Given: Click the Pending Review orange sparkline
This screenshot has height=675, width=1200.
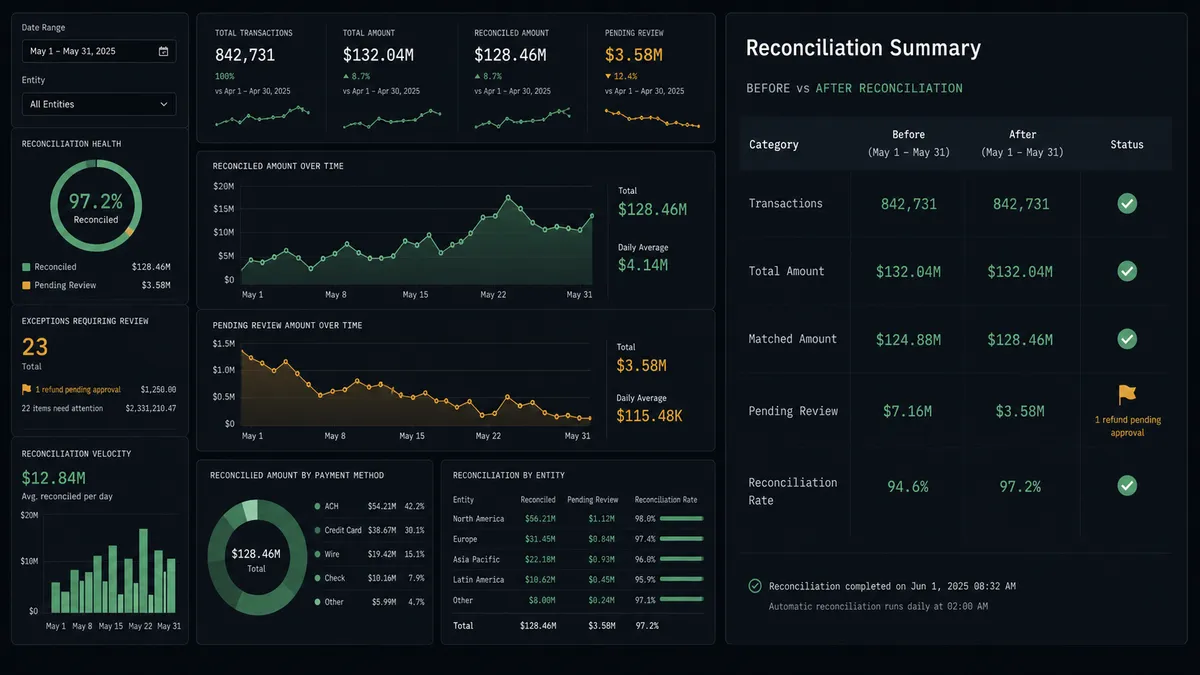Looking at the screenshot, I should [652, 119].
